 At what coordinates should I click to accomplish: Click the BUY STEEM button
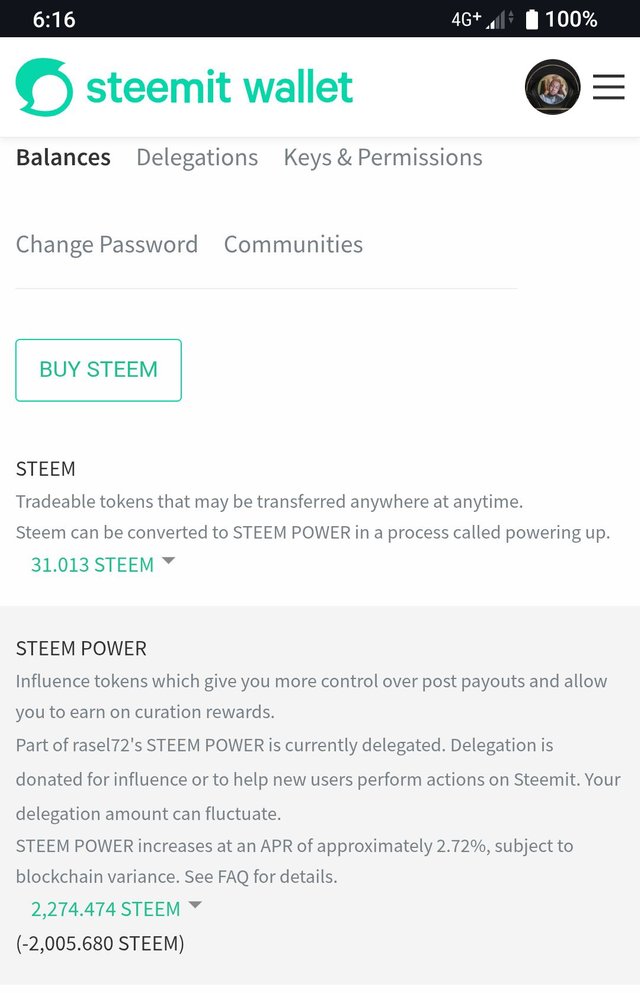click(x=99, y=370)
